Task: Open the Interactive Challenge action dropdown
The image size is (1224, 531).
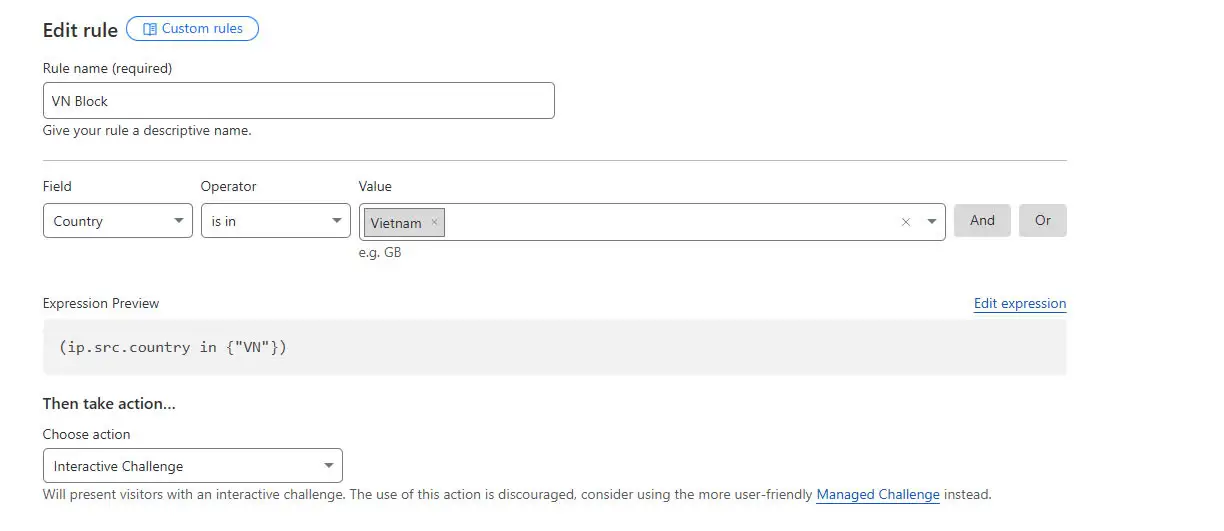Action: click(x=193, y=466)
